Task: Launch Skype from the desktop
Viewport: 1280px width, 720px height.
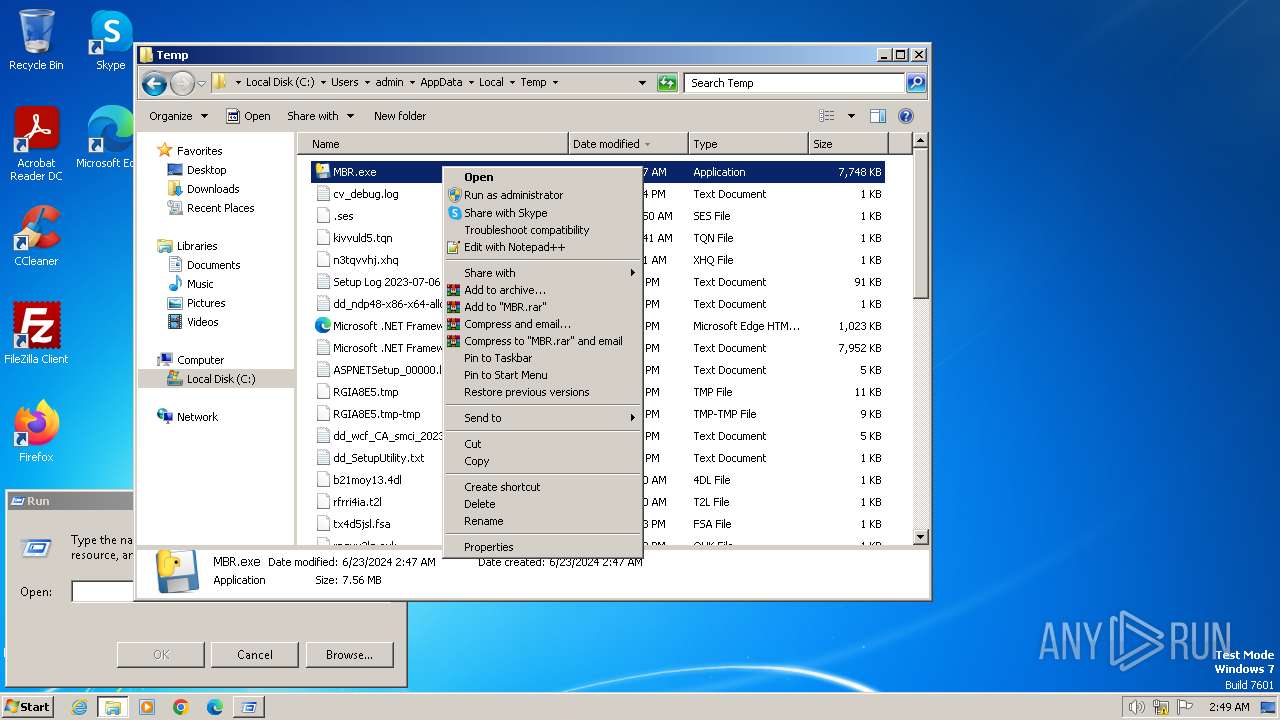Action: (110, 40)
